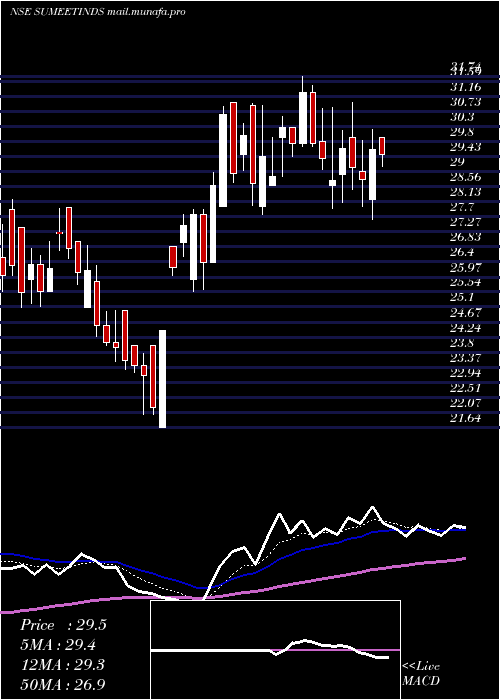
Task: Click the Price : 29.5 readout
Action: click(63, 625)
